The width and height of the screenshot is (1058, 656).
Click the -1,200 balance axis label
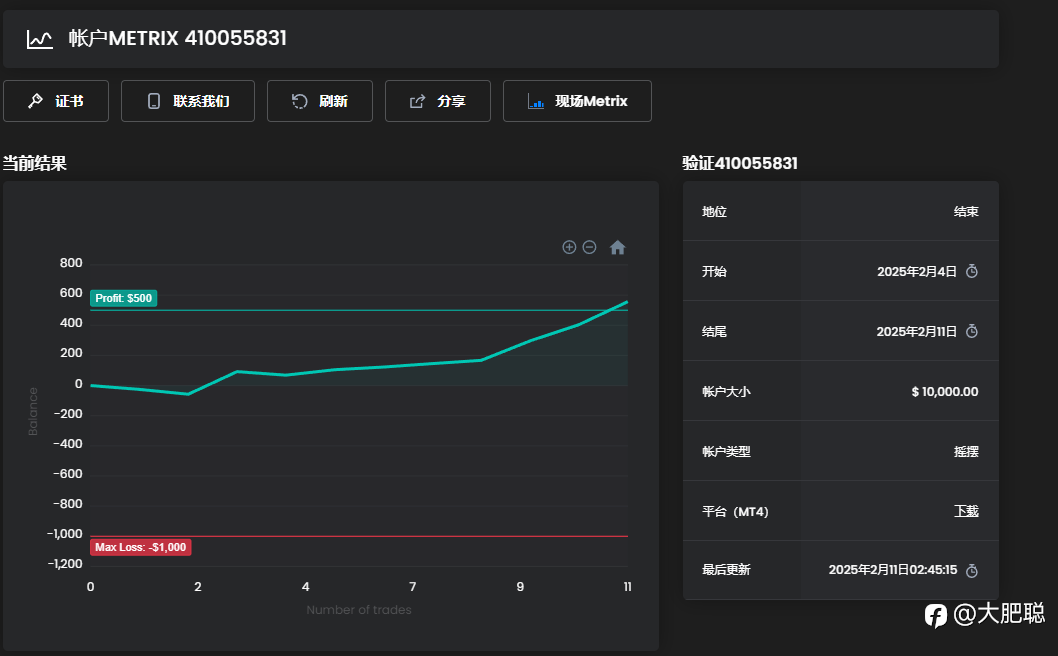65,564
